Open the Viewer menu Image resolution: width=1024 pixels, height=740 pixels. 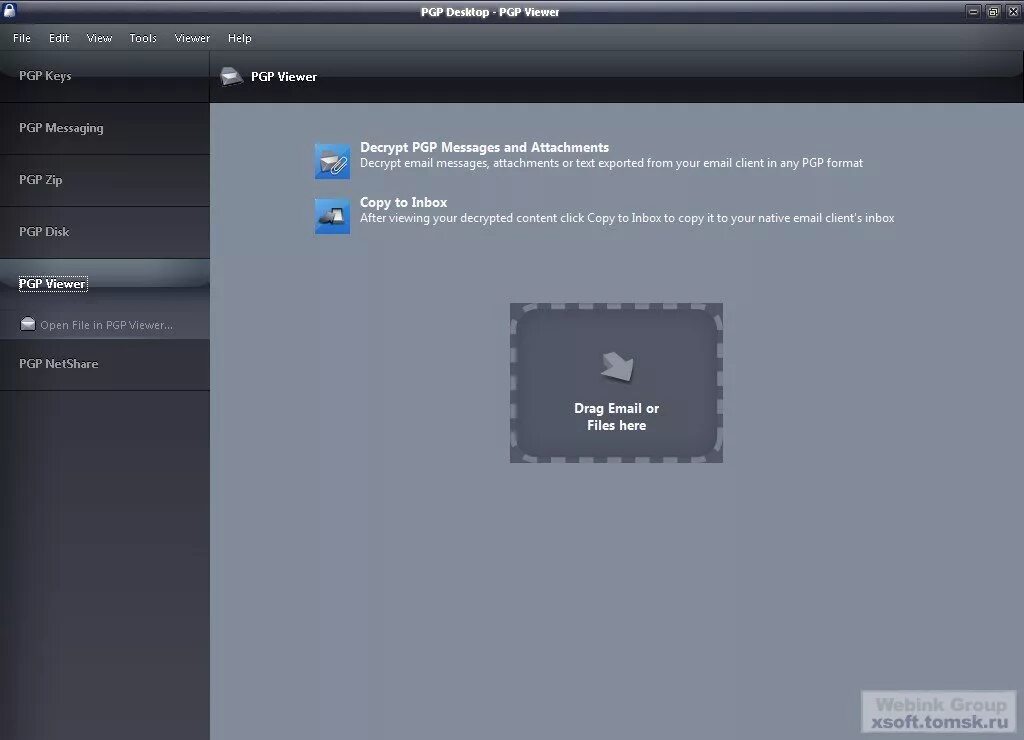click(x=192, y=38)
